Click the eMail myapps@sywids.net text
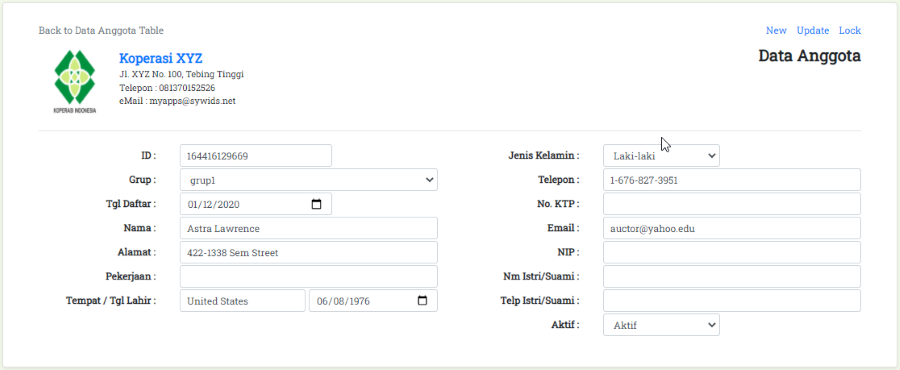Viewport: 900px width, 370px height. pos(177,101)
